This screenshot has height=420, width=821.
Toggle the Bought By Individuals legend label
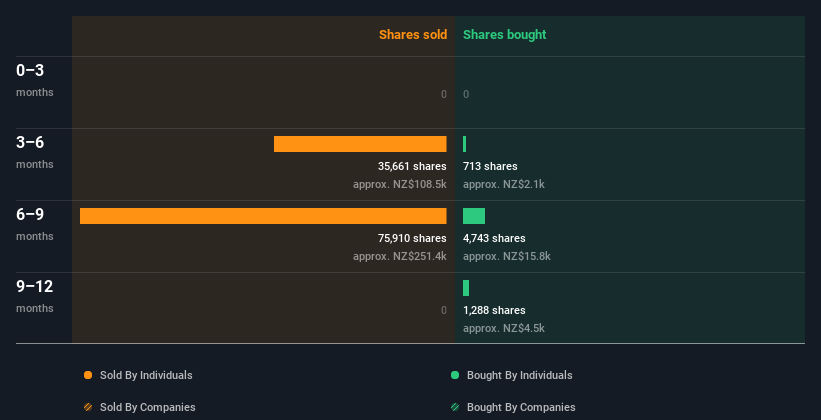click(x=519, y=375)
